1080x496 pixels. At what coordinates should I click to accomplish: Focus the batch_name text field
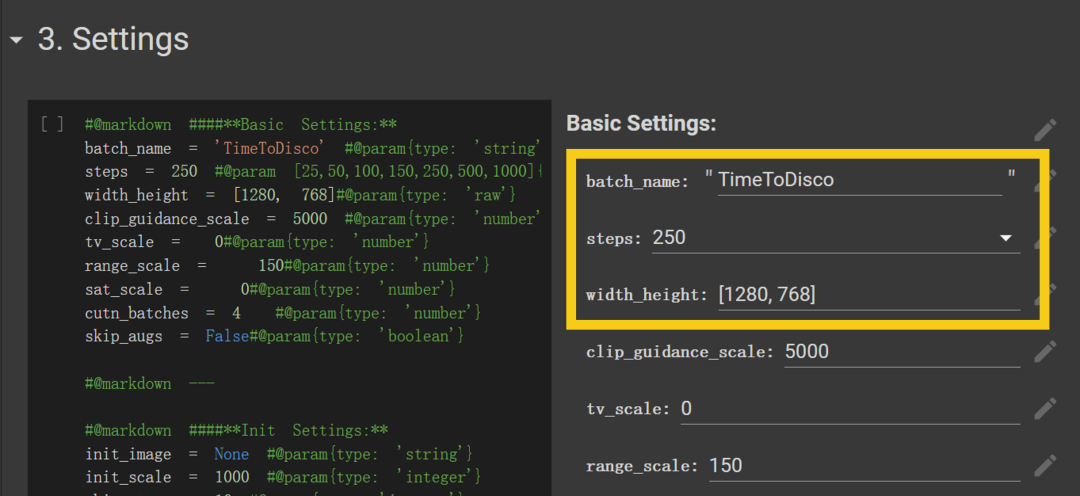pyautogui.click(x=858, y=180)
